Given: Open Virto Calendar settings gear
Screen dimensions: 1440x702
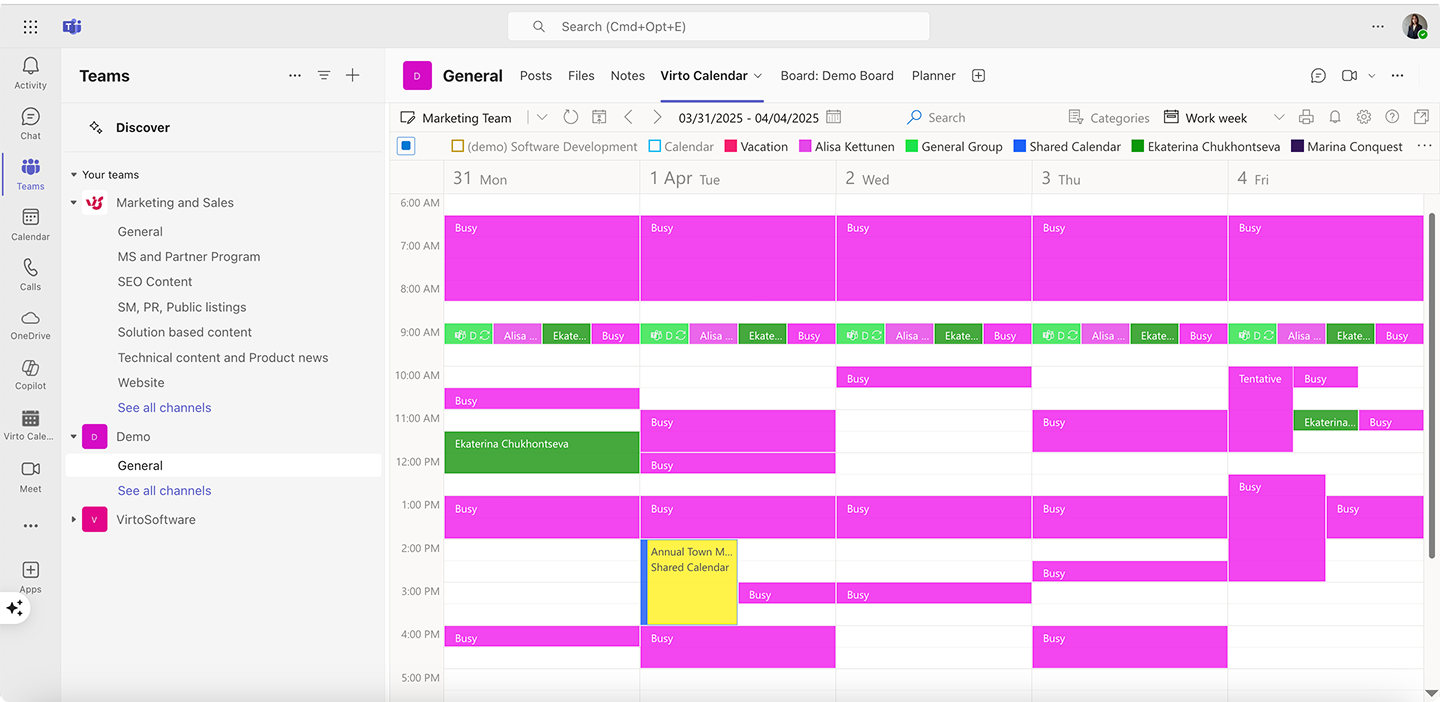Looking at the screenshot, I should point(1363,117).
